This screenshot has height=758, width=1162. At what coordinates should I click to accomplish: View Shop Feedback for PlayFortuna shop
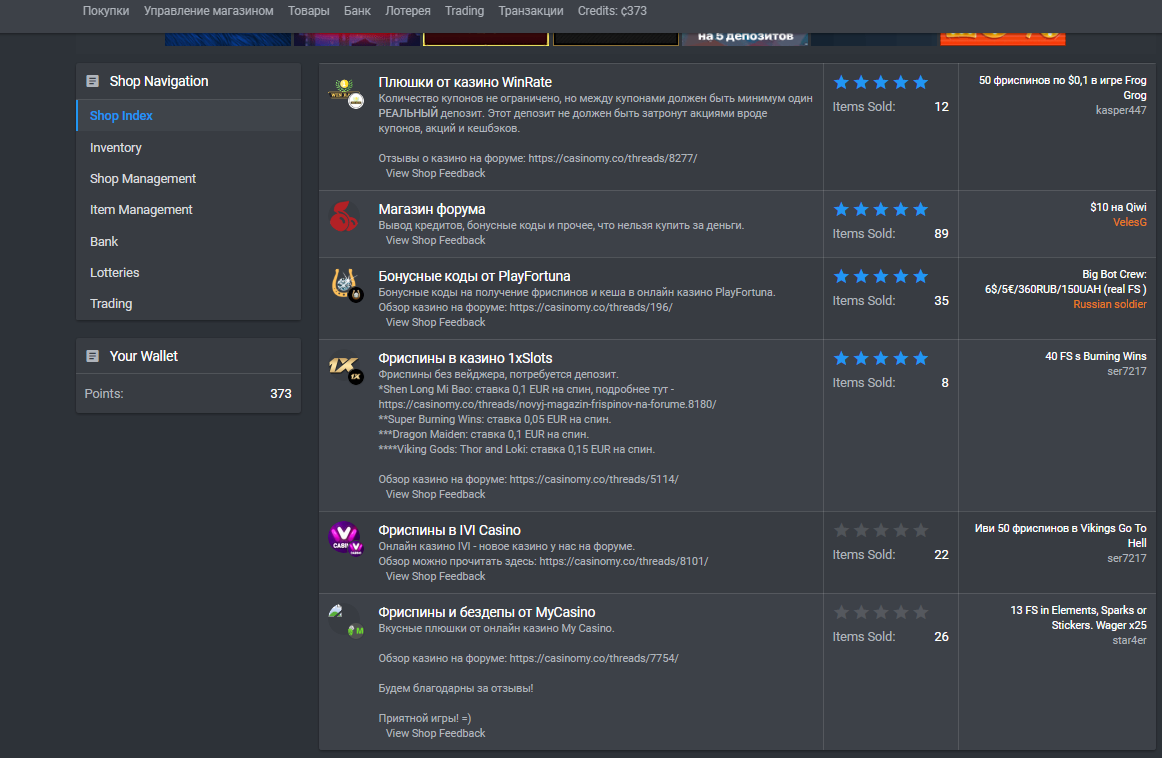(x=436, y=322)
